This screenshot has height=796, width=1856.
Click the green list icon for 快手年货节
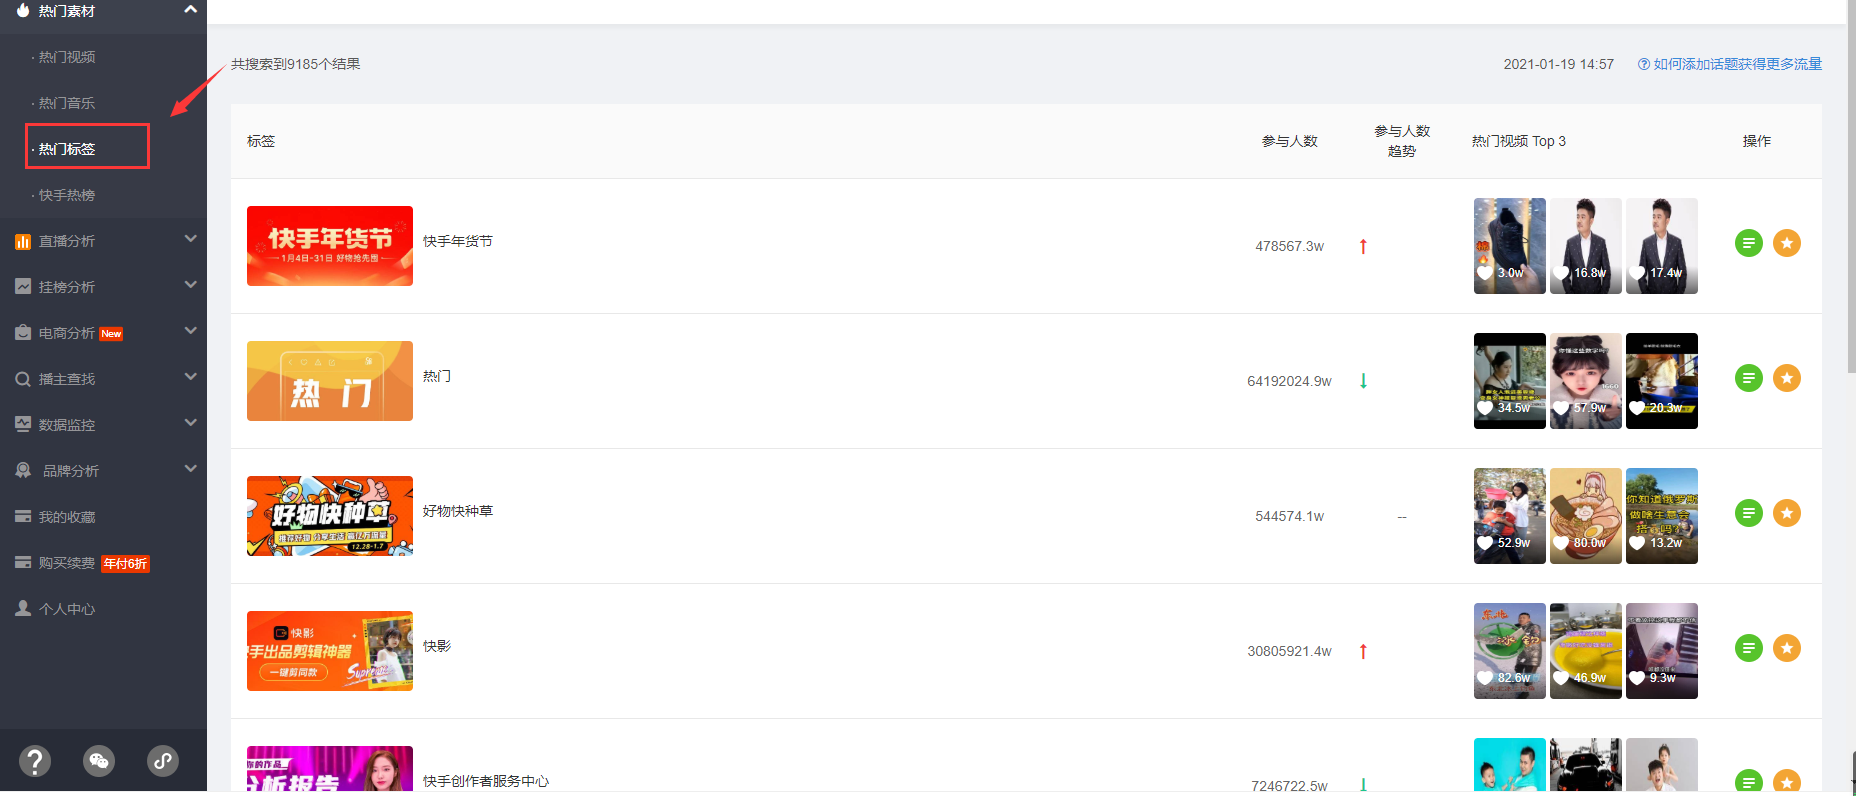click(1748, 243)
